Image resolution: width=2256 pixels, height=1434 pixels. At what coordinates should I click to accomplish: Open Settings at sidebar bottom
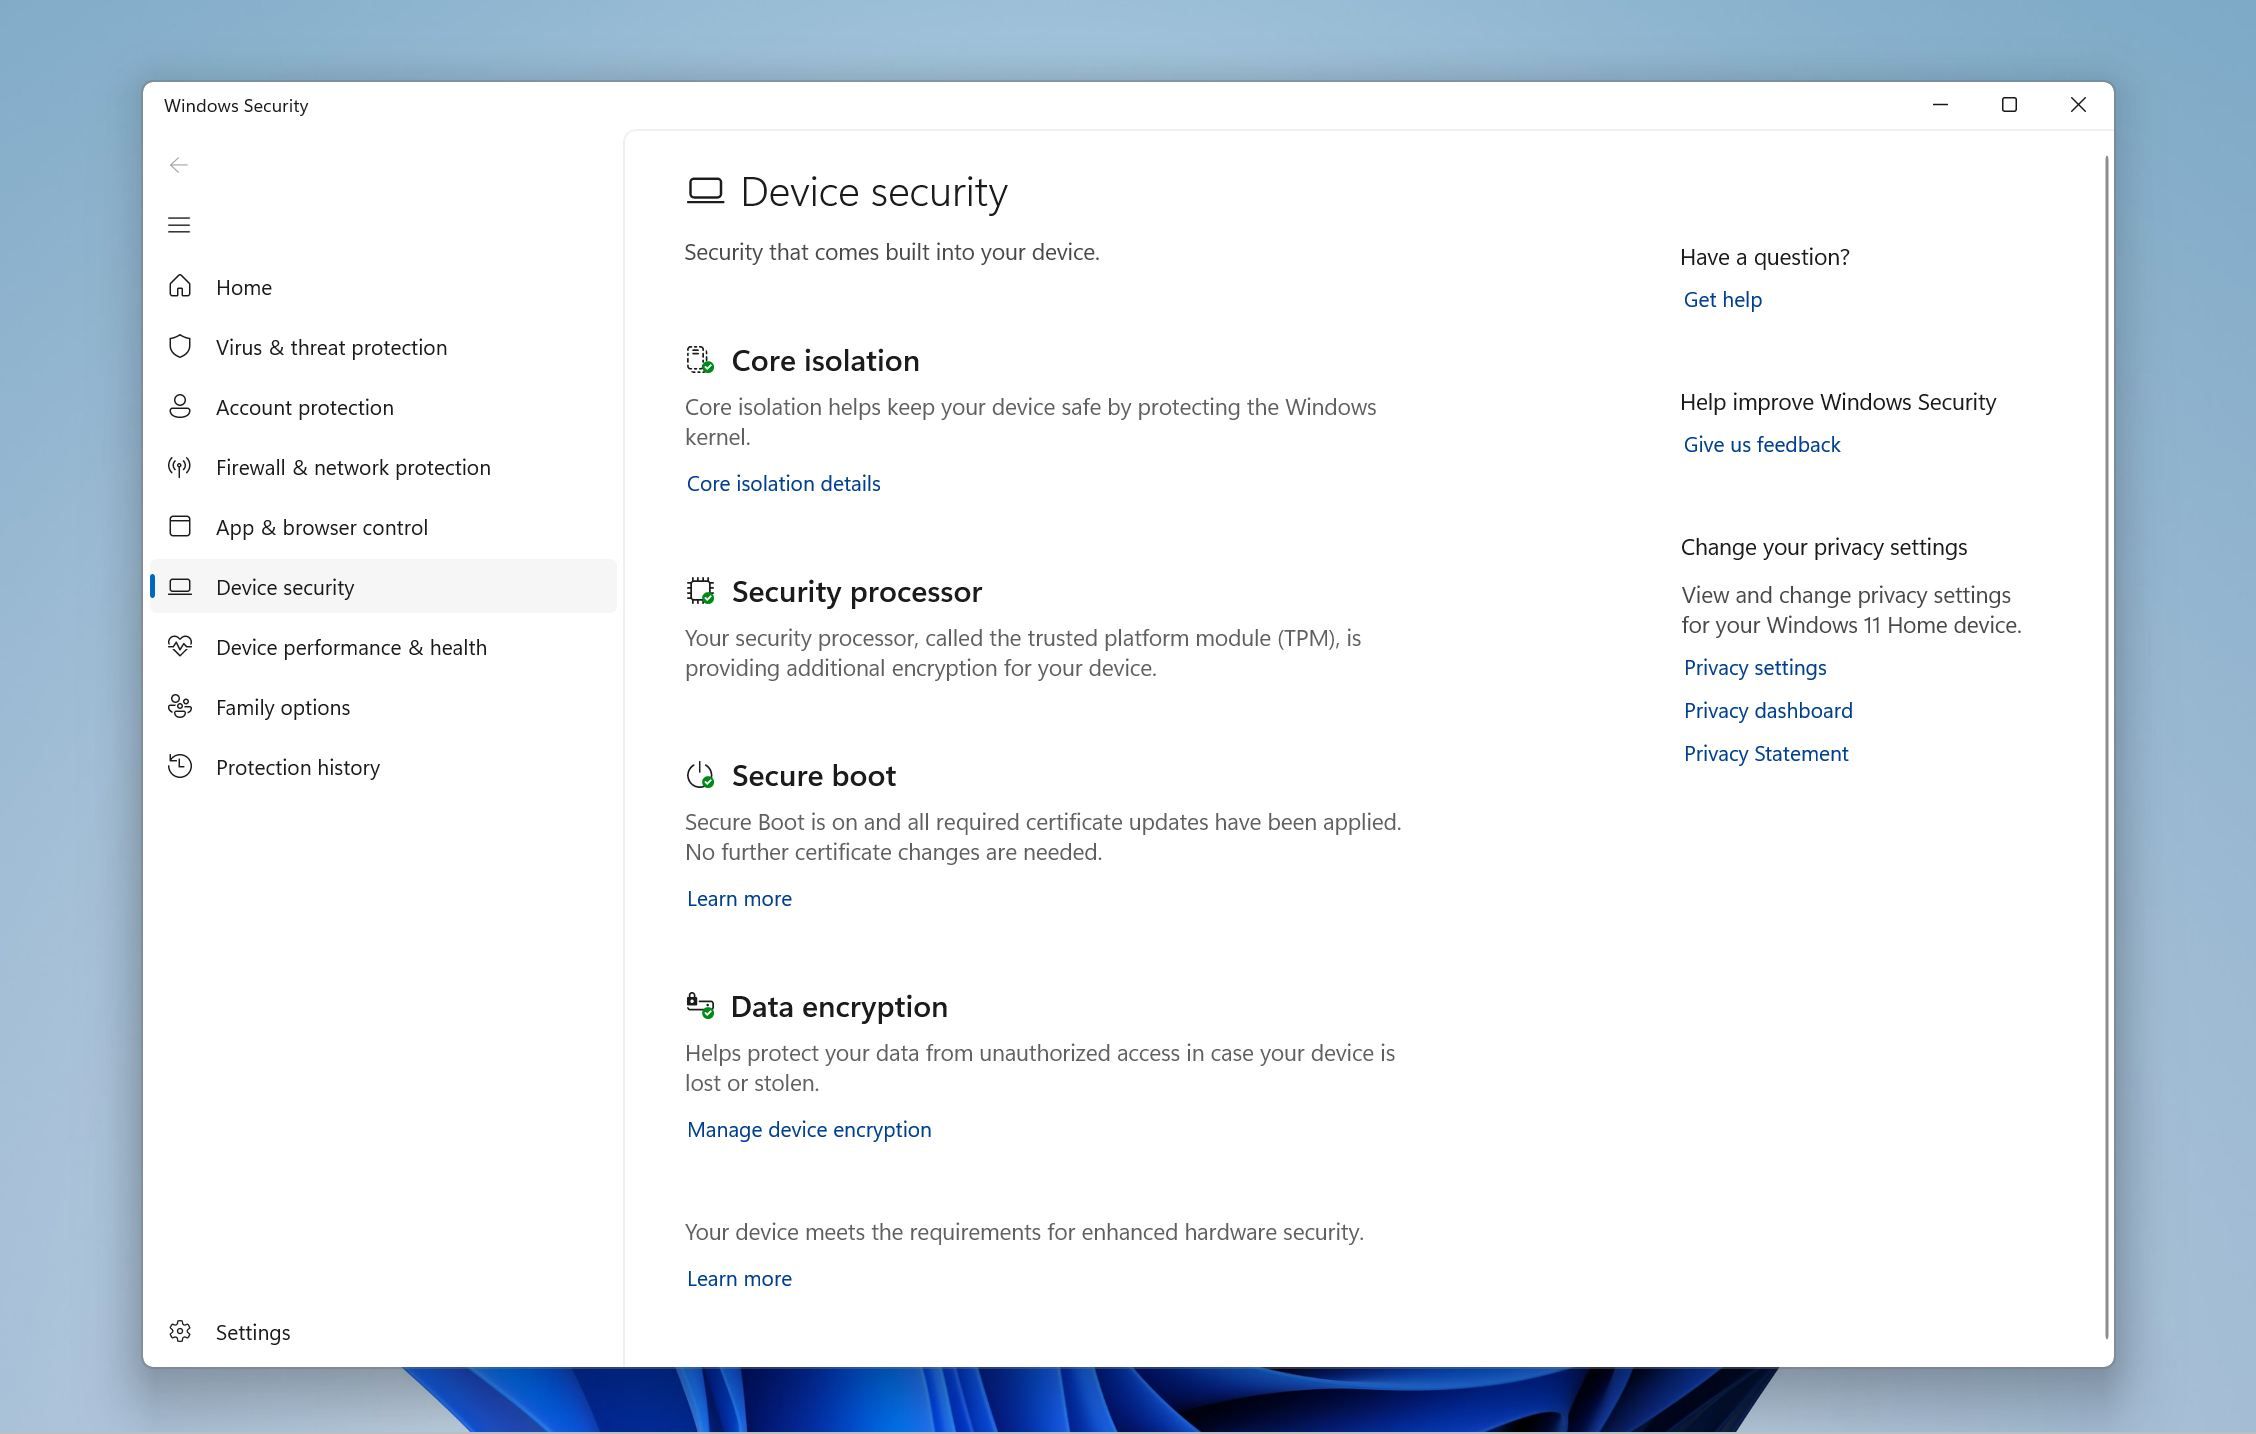click(x=383, y=1332)
